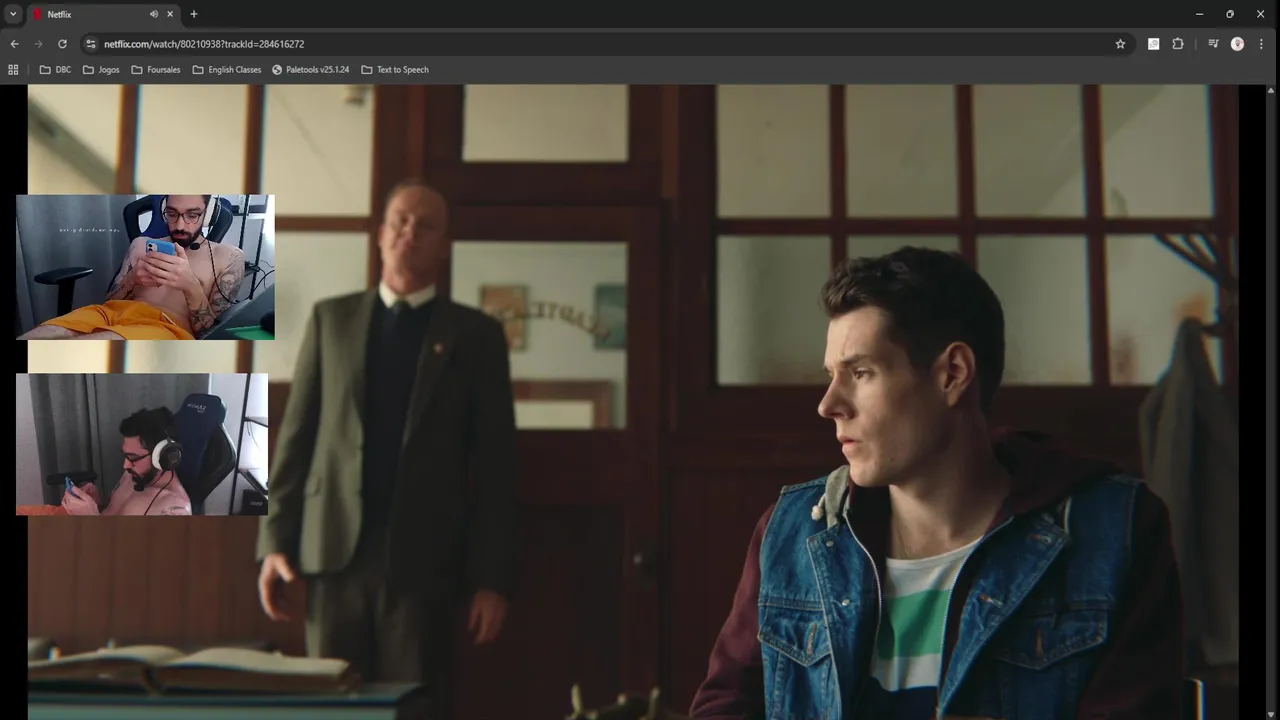The image size is (1280, 720).
Task: Open the English Classes bookmarks folder
Action: click(x=227, y=70)
